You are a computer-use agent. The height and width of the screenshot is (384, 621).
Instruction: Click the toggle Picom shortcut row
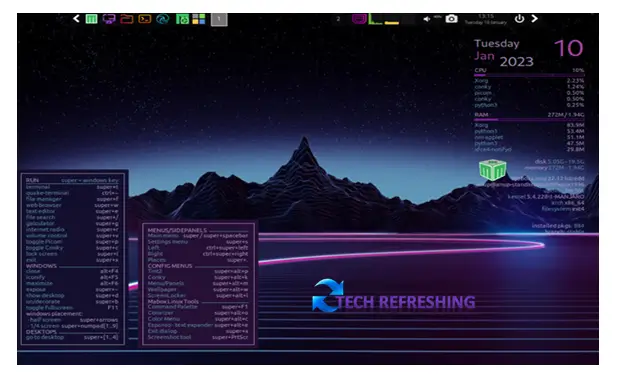(72, 241)
